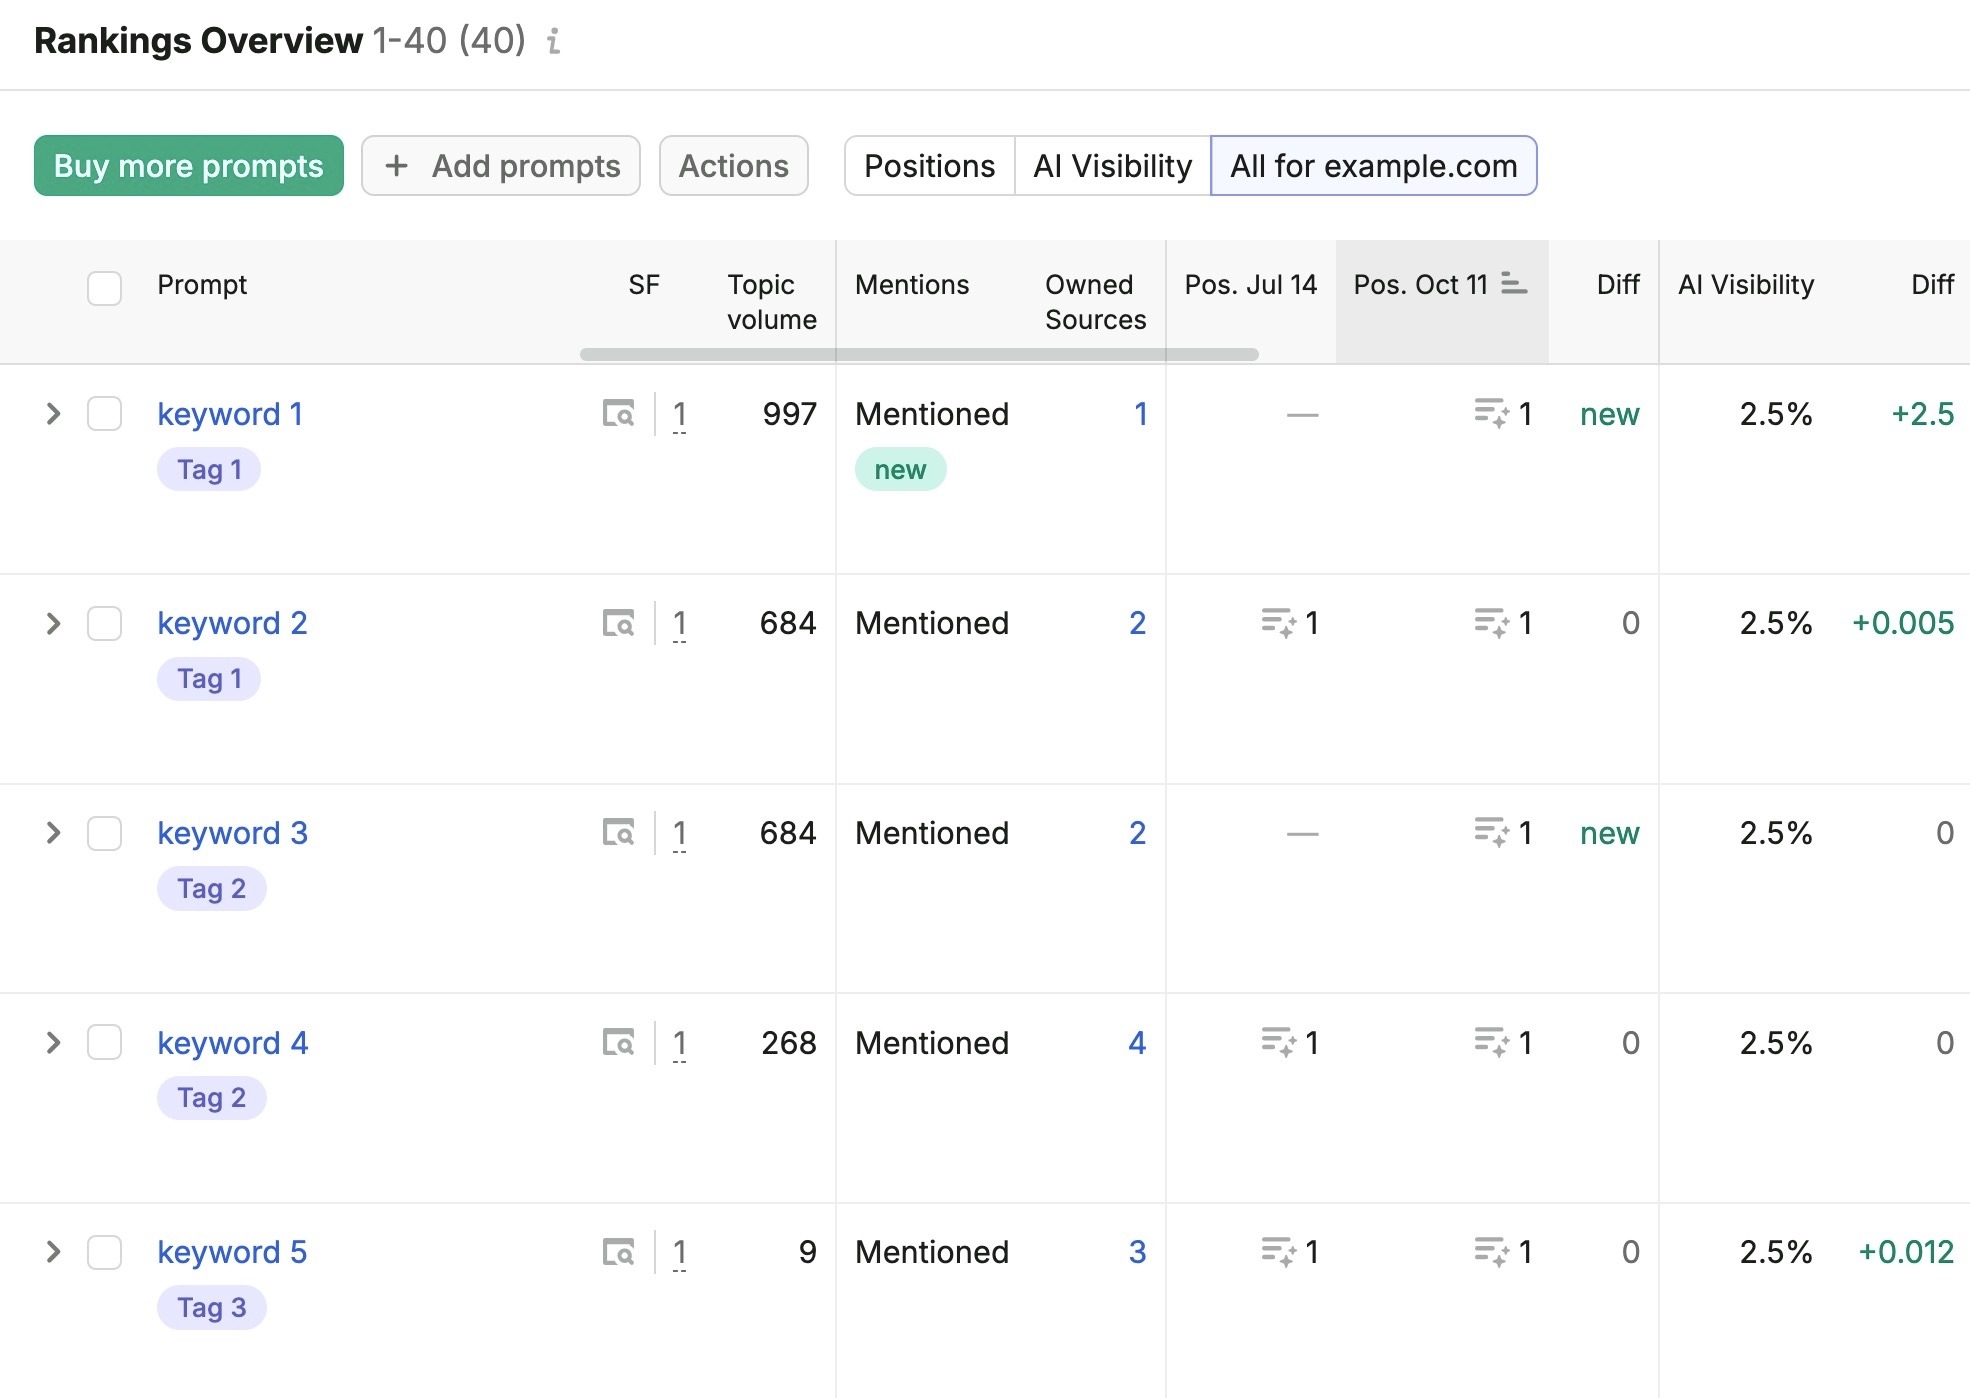Screen dimensions: 1970x1398
Task: Click AI position icon for keyword 5 Oct 11
Action: coord(1492,1251)
